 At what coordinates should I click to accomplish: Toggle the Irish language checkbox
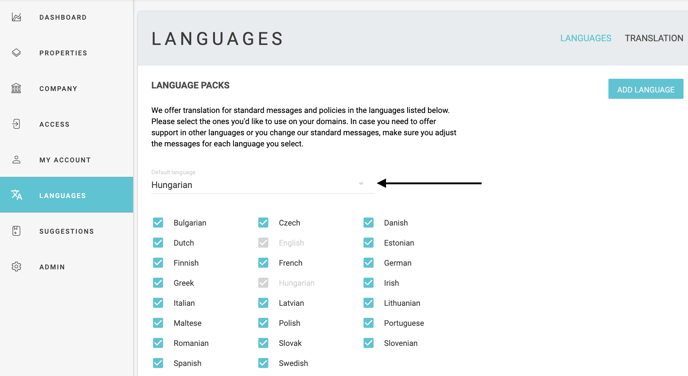point(369,283)
